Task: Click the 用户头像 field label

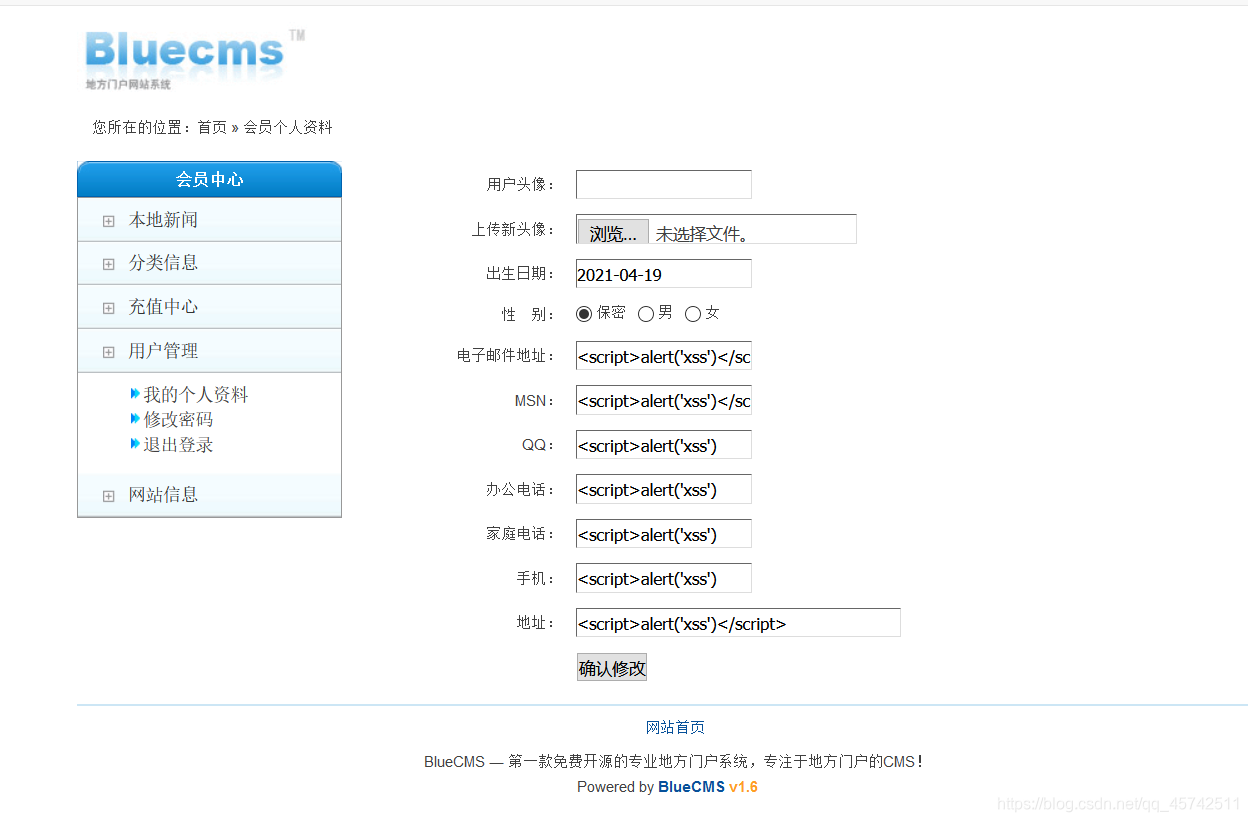Action: click(521, 184)
